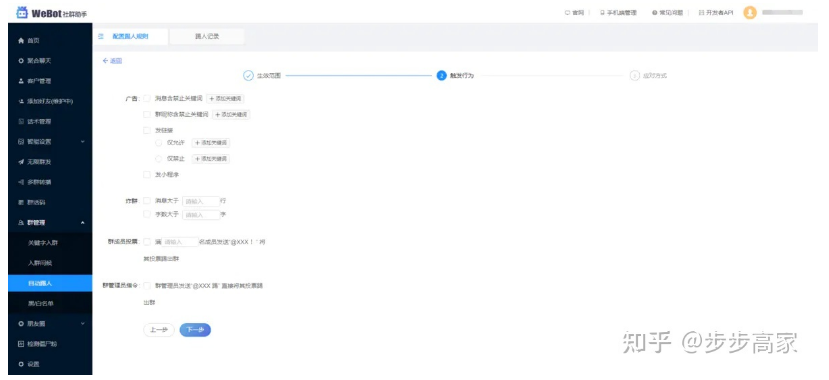829x380 pixels.
Task: Click the WeBot robot logo
Action: coord(22,13)
